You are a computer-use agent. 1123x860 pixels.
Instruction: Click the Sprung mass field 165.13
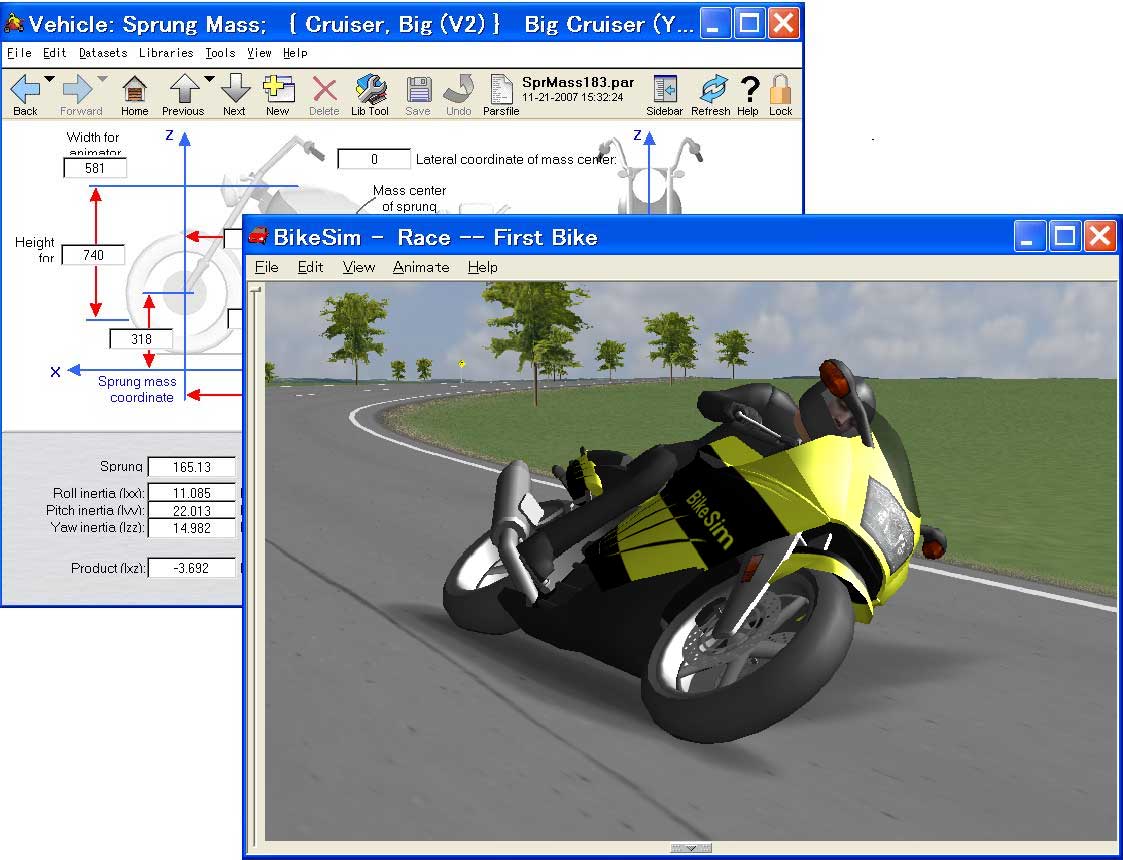[192, 467]
